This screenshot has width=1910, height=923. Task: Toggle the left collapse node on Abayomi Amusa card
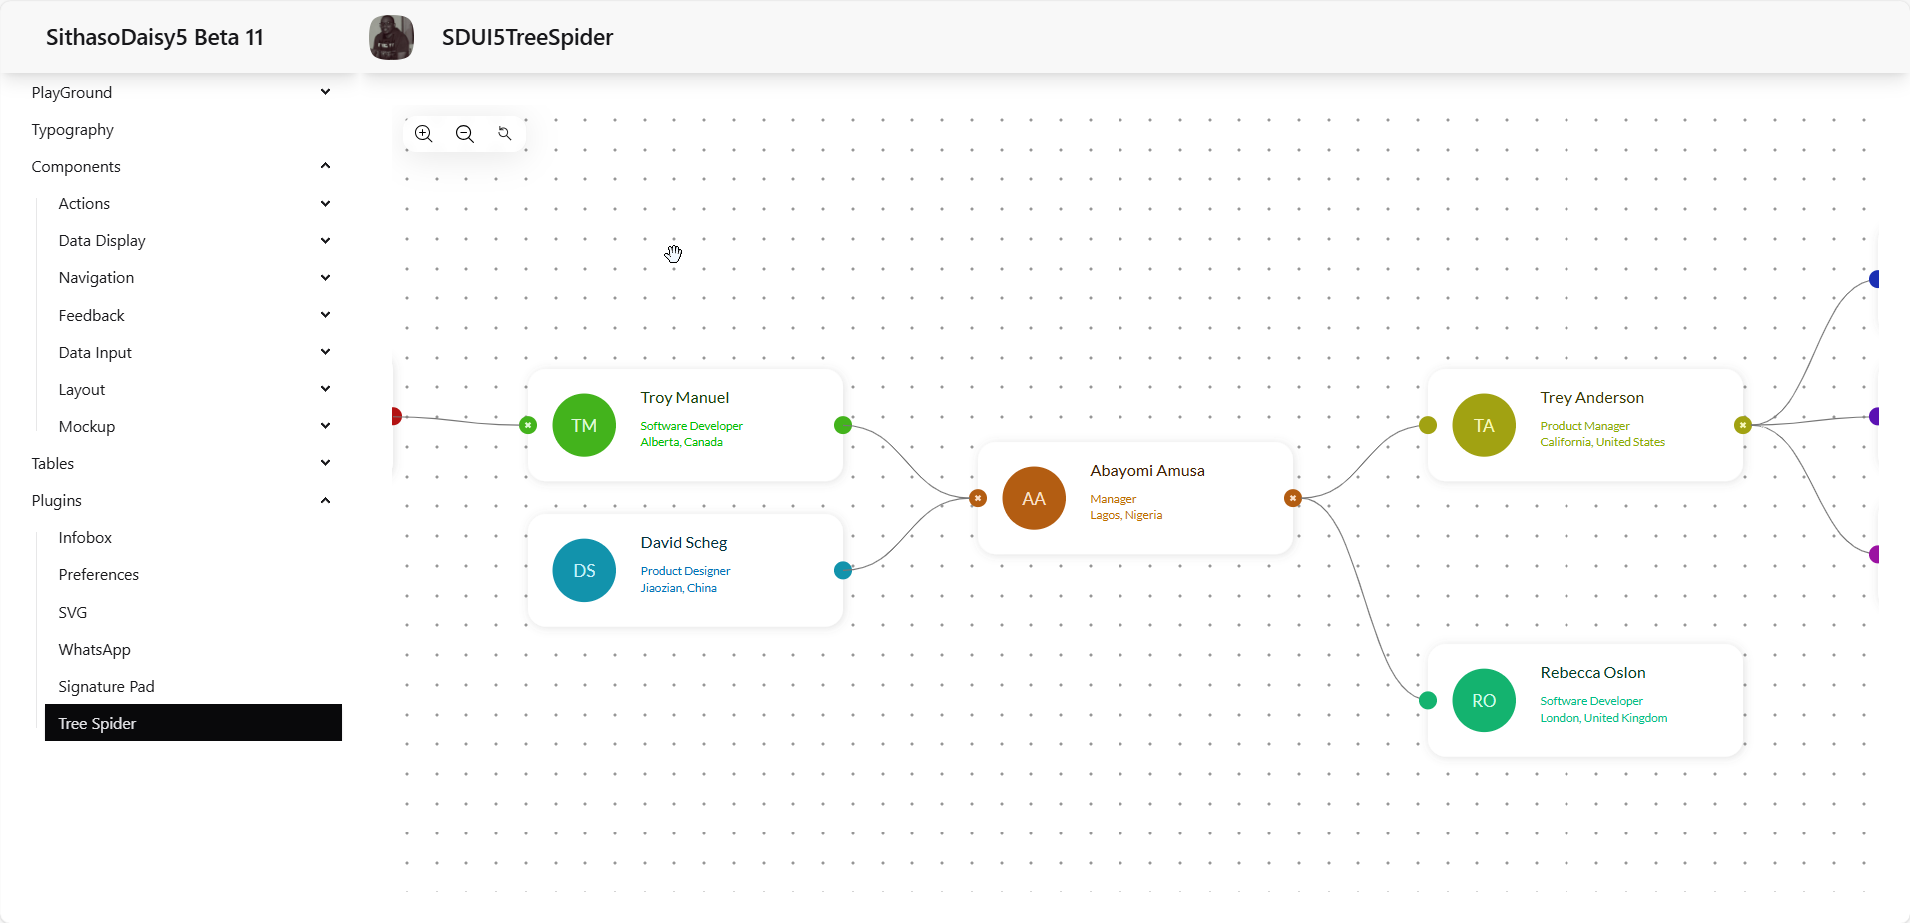(978, 498)
